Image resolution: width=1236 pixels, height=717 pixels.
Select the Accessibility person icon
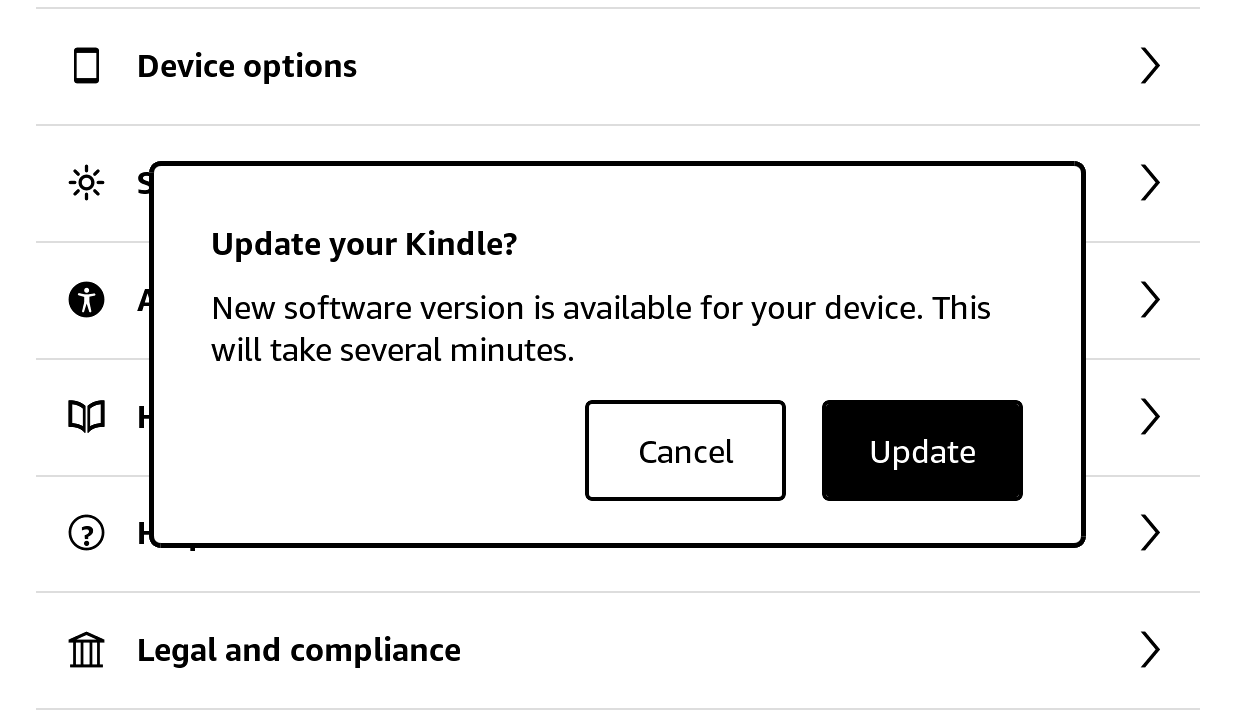(x=87, y=300)
